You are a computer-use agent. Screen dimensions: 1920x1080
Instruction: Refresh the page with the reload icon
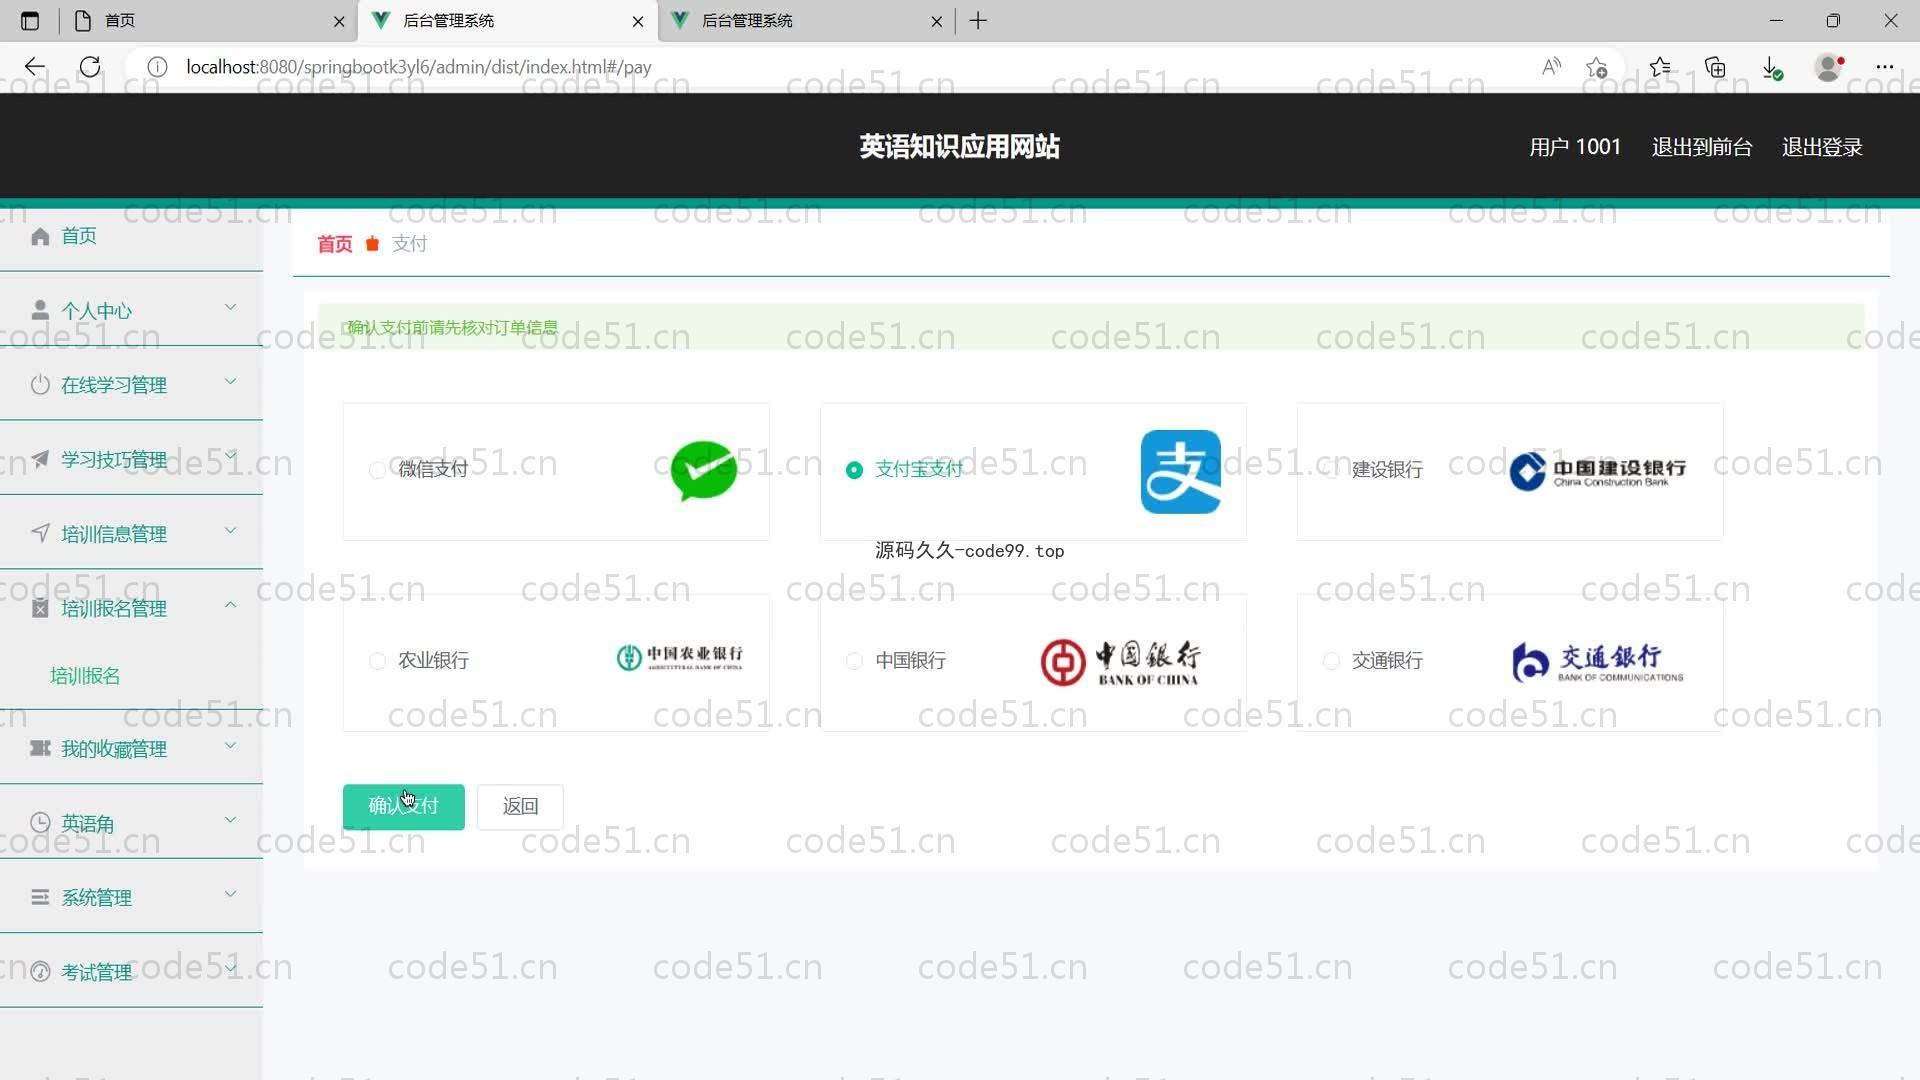coord(90,67)
